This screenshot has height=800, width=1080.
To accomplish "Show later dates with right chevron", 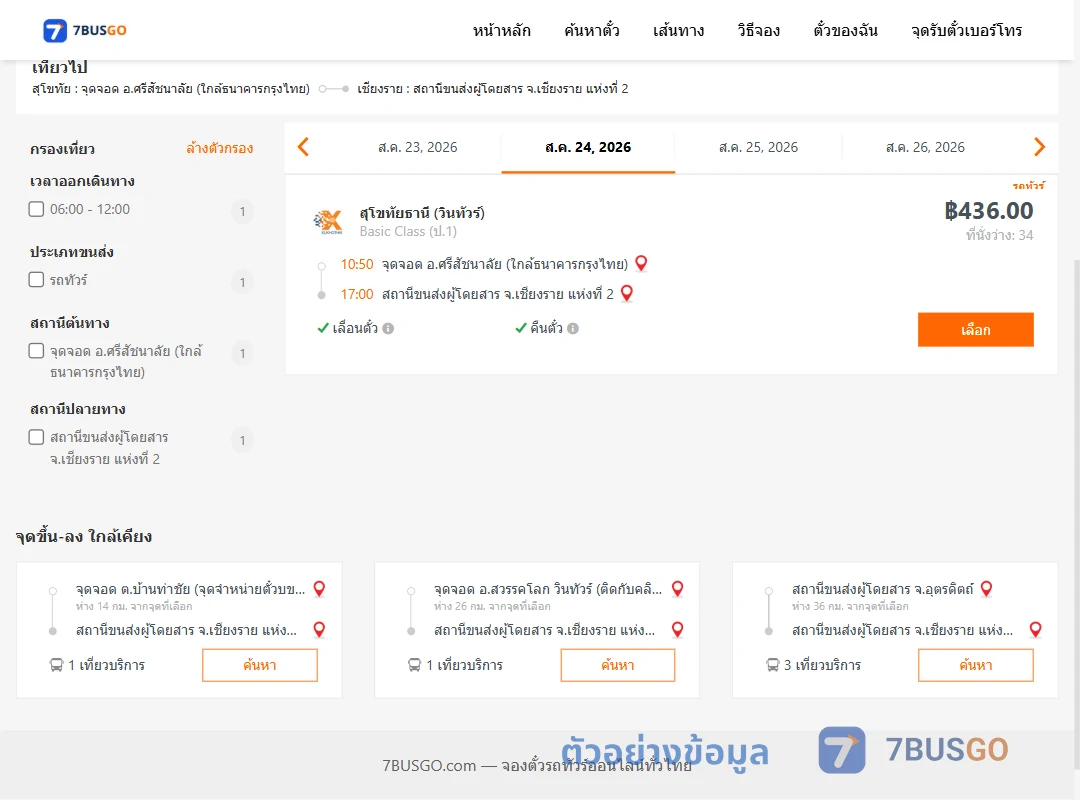I will [1039, 147].
